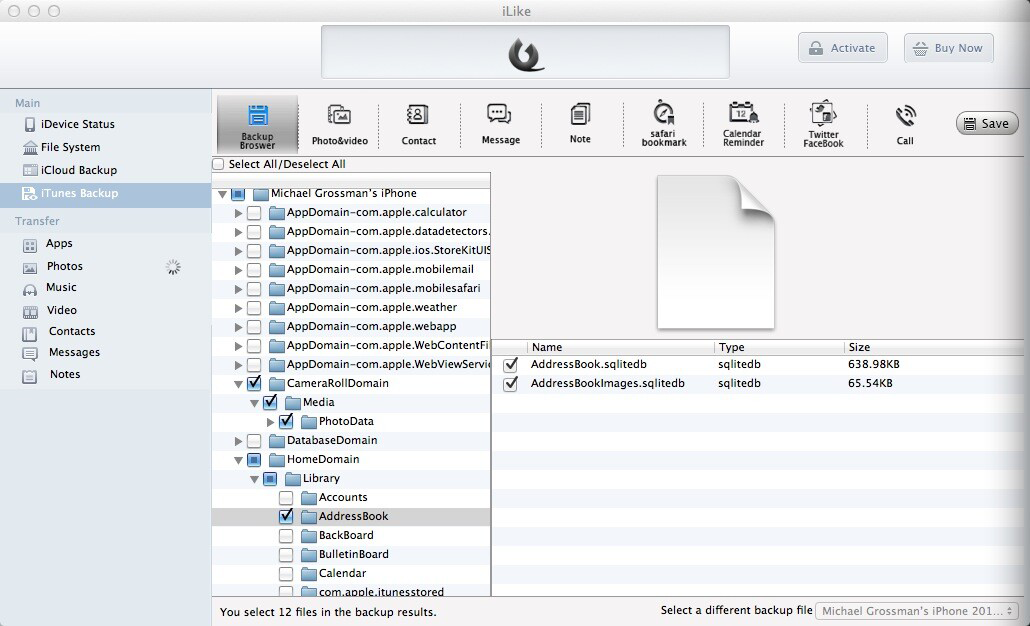1030x626 pixels.
Task: Select iCloud Backup in sidebar
Action: click(x=79, y=170)
